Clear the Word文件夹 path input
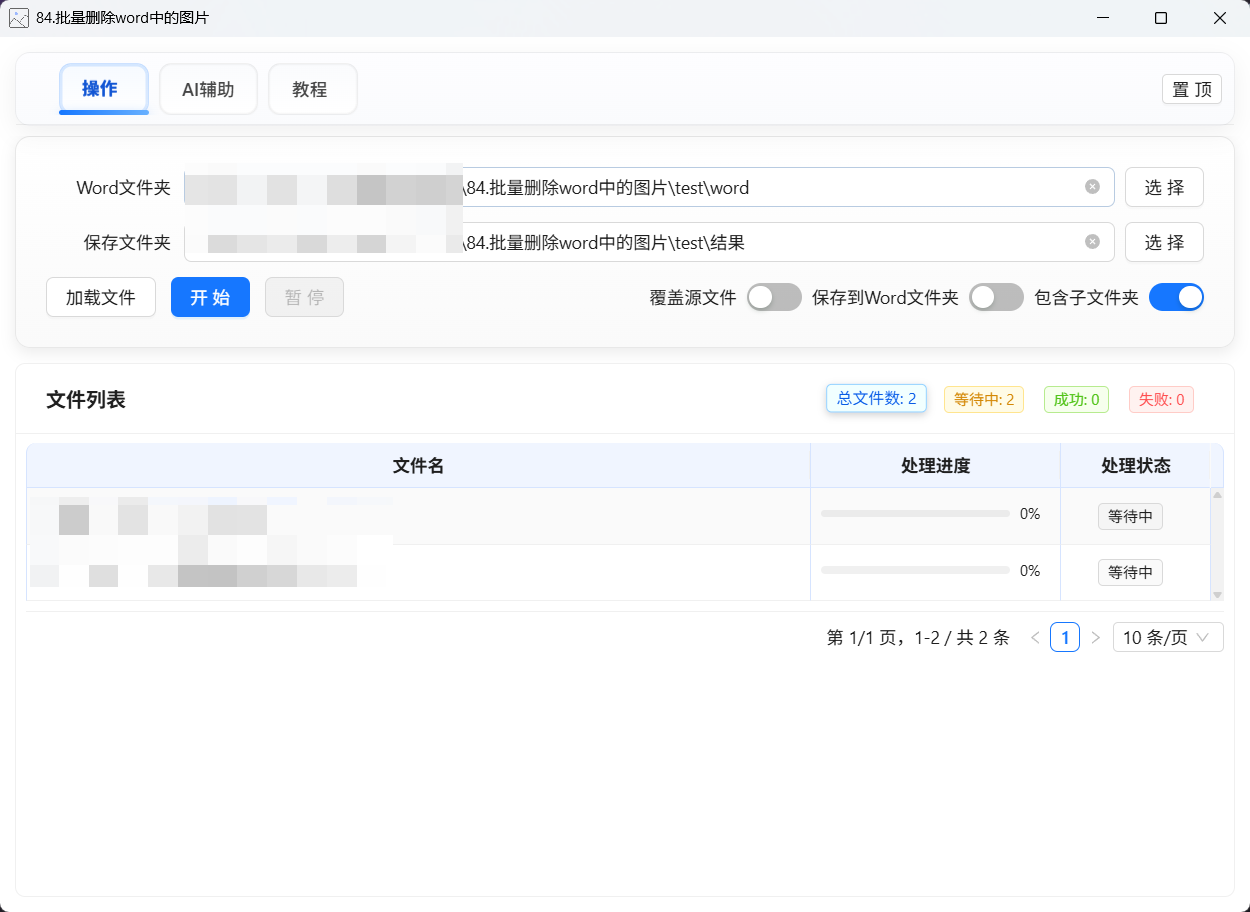 1091,186
